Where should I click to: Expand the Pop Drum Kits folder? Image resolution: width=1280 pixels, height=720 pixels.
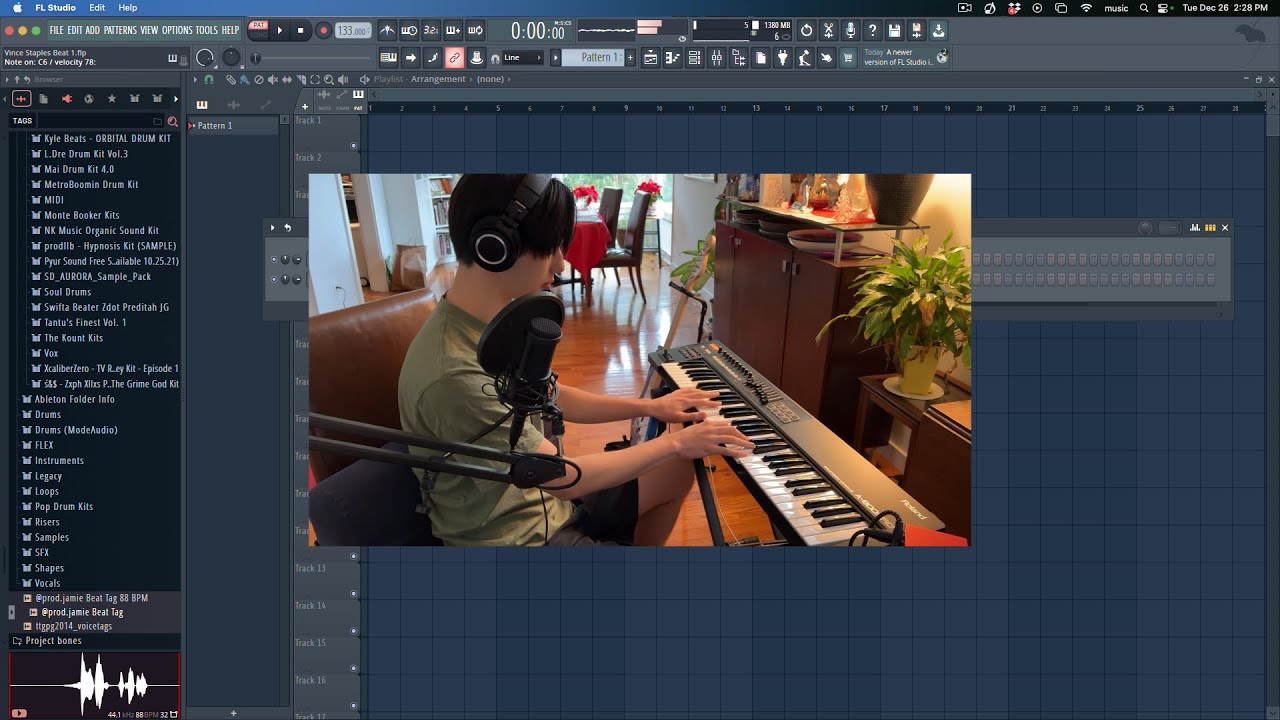click(64, 506)
